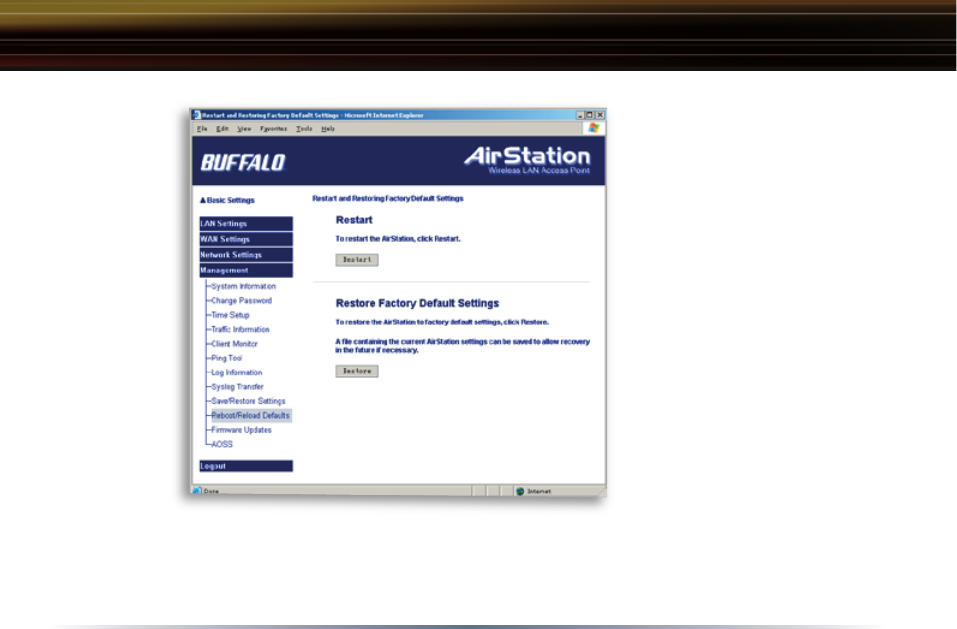957x629 pixels.
Task: Click the Windows logo throbber icon
Action: click(x=593, y=128)
